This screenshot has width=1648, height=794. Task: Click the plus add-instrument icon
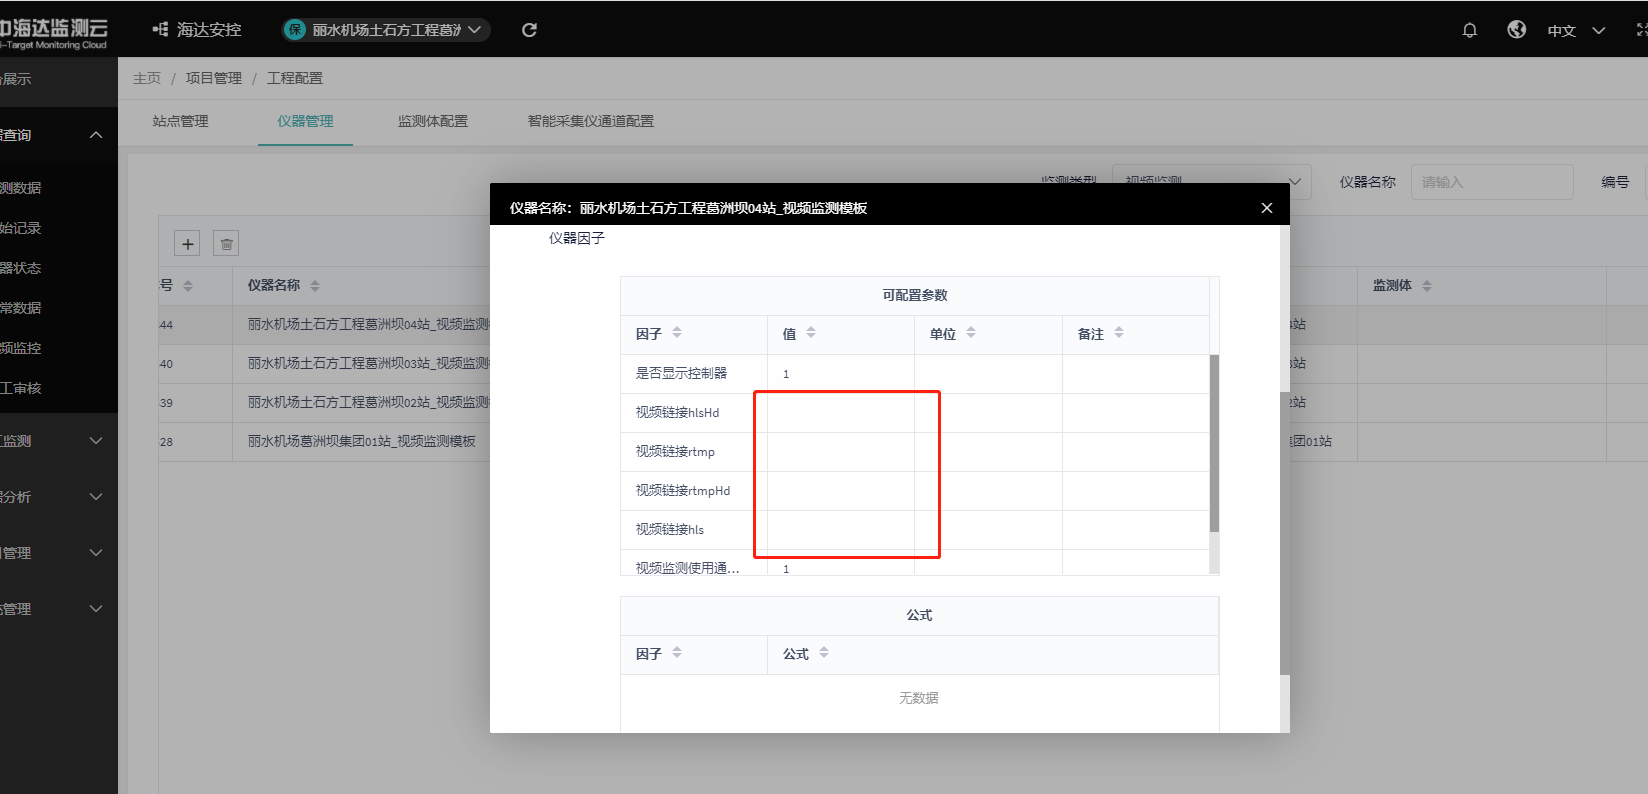(x=187, y=244)
